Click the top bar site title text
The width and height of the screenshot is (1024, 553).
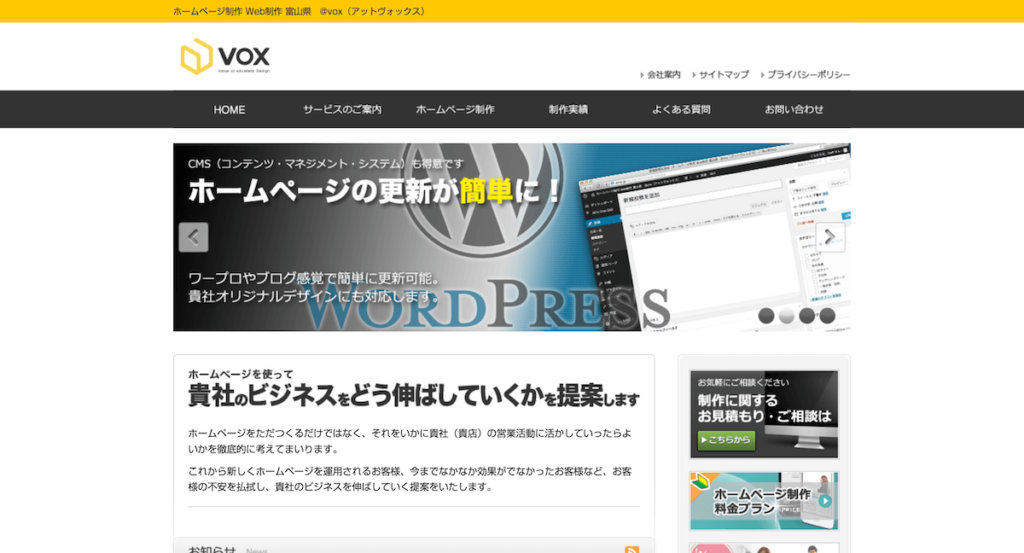click(300, 11)
